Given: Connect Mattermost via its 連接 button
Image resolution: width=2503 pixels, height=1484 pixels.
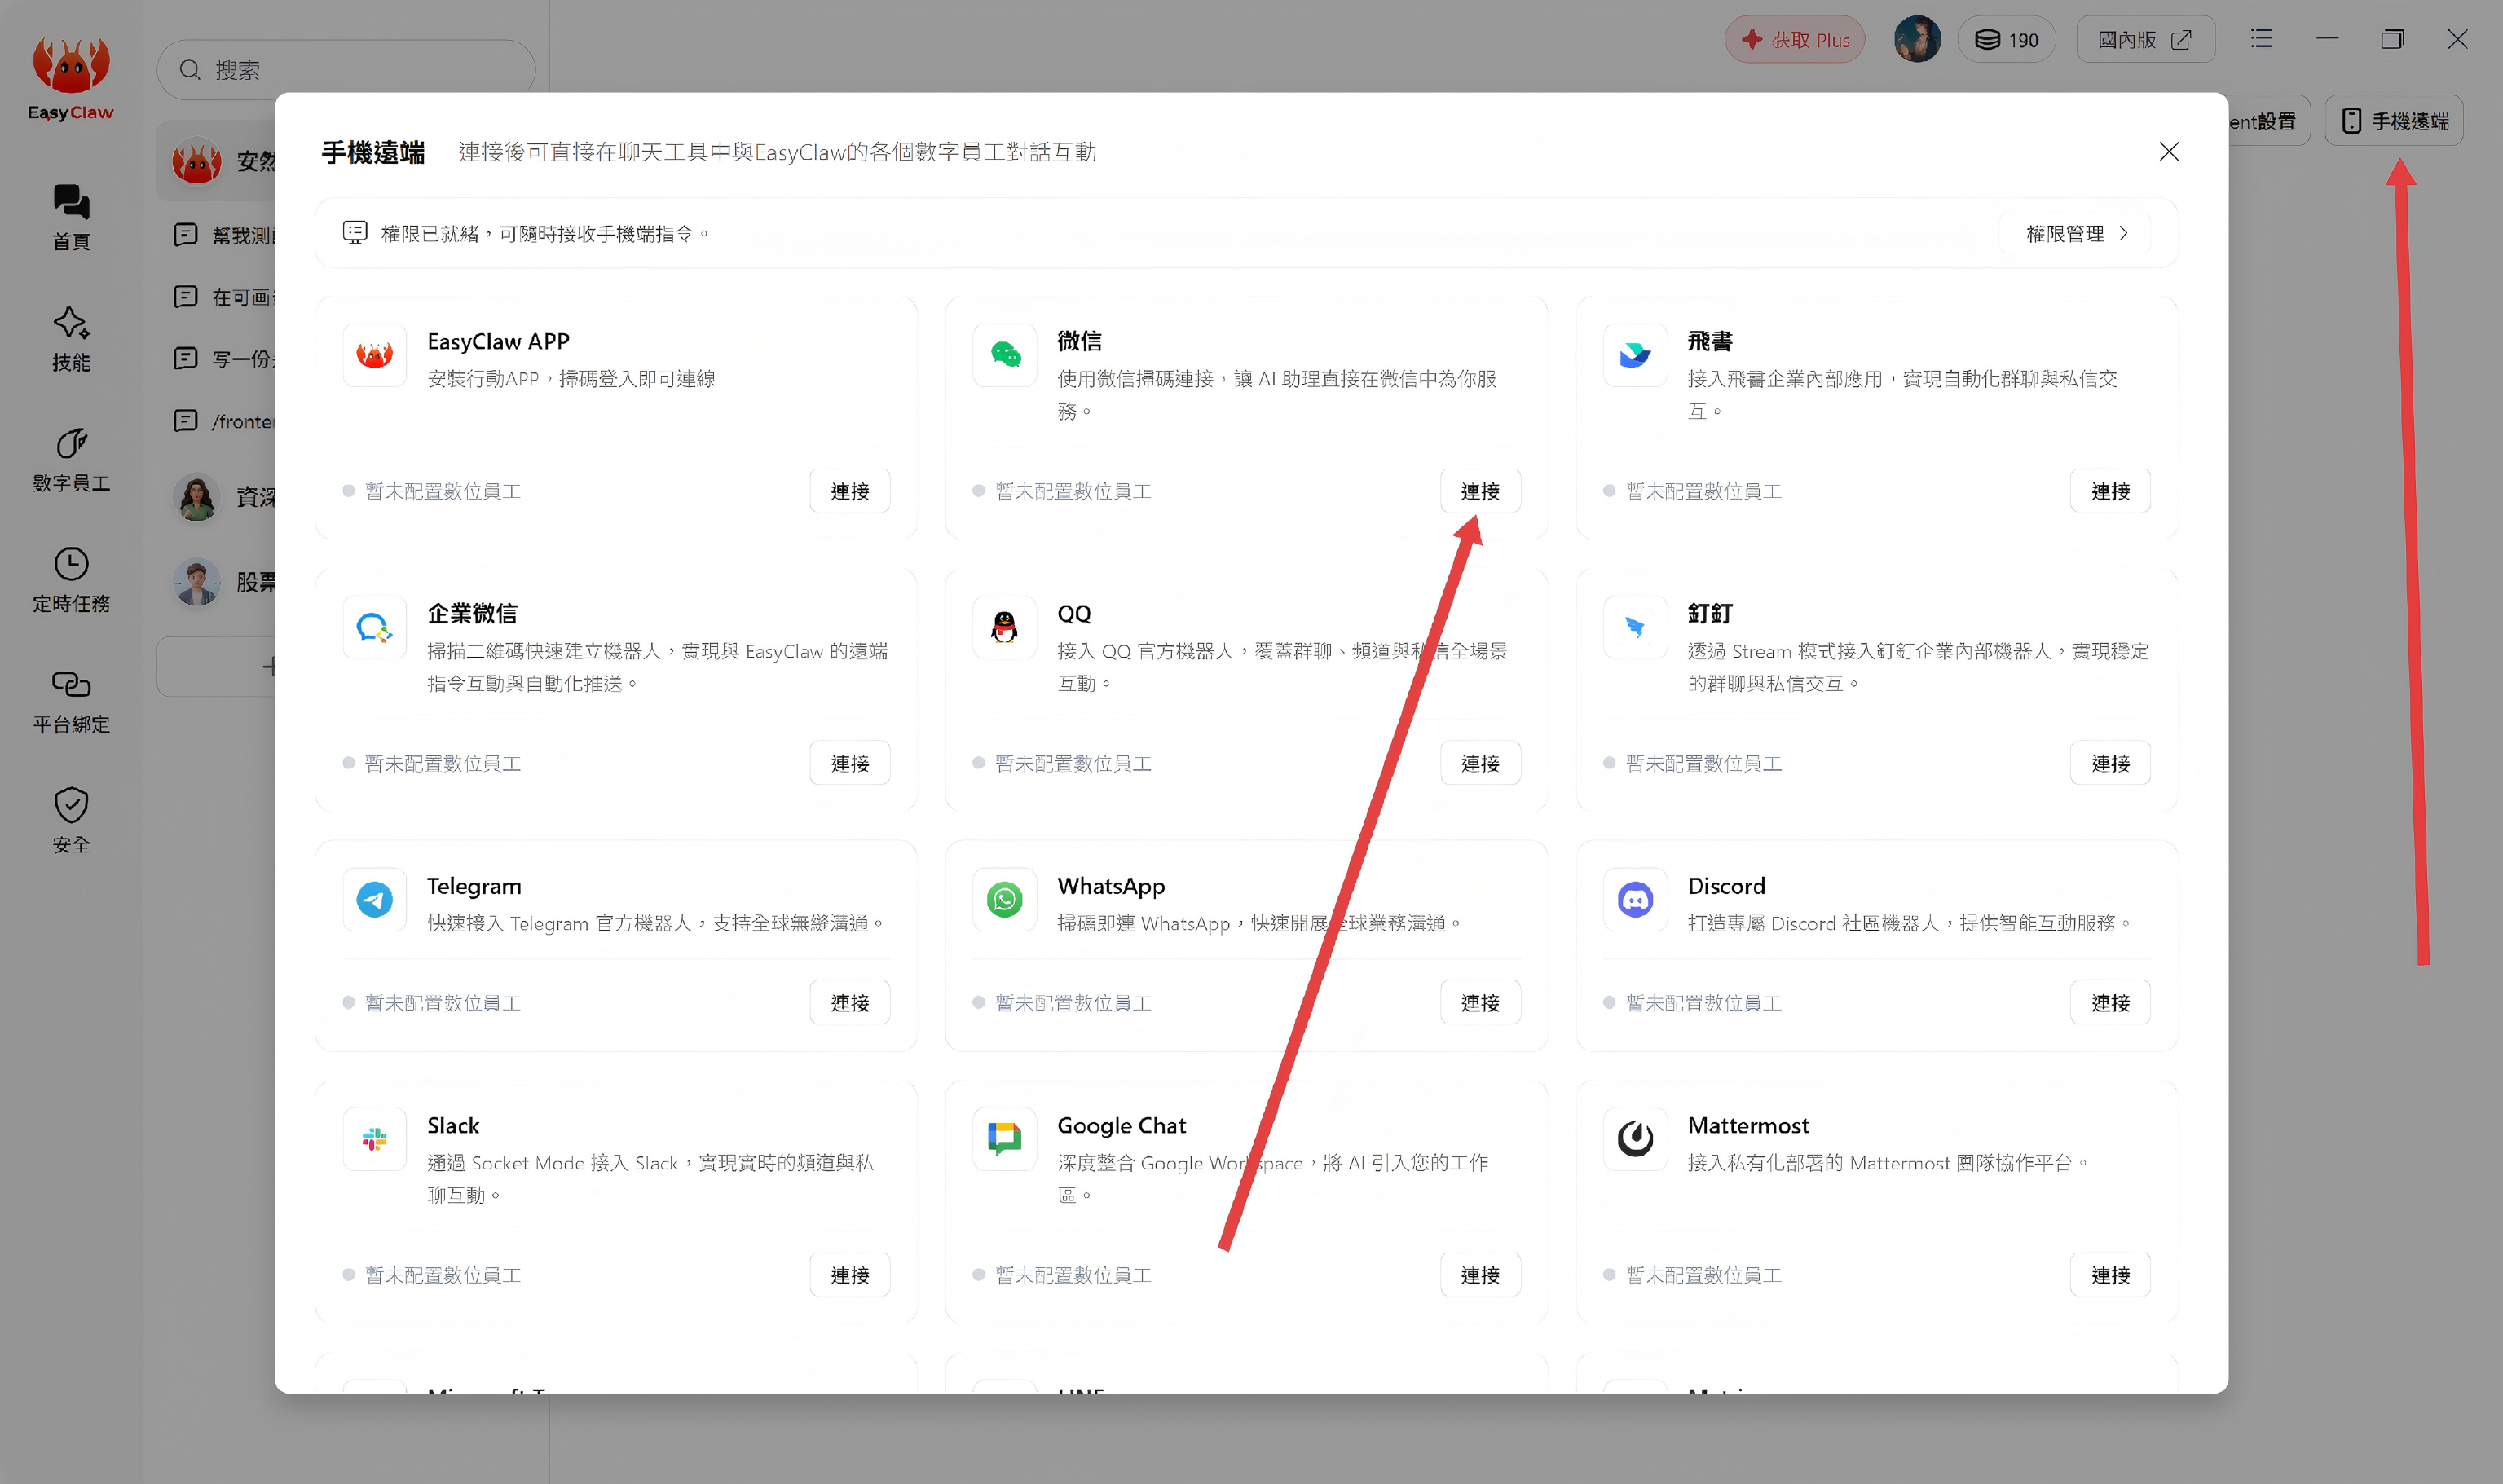Looking at the screenshot, I should coord(2110,1275).
